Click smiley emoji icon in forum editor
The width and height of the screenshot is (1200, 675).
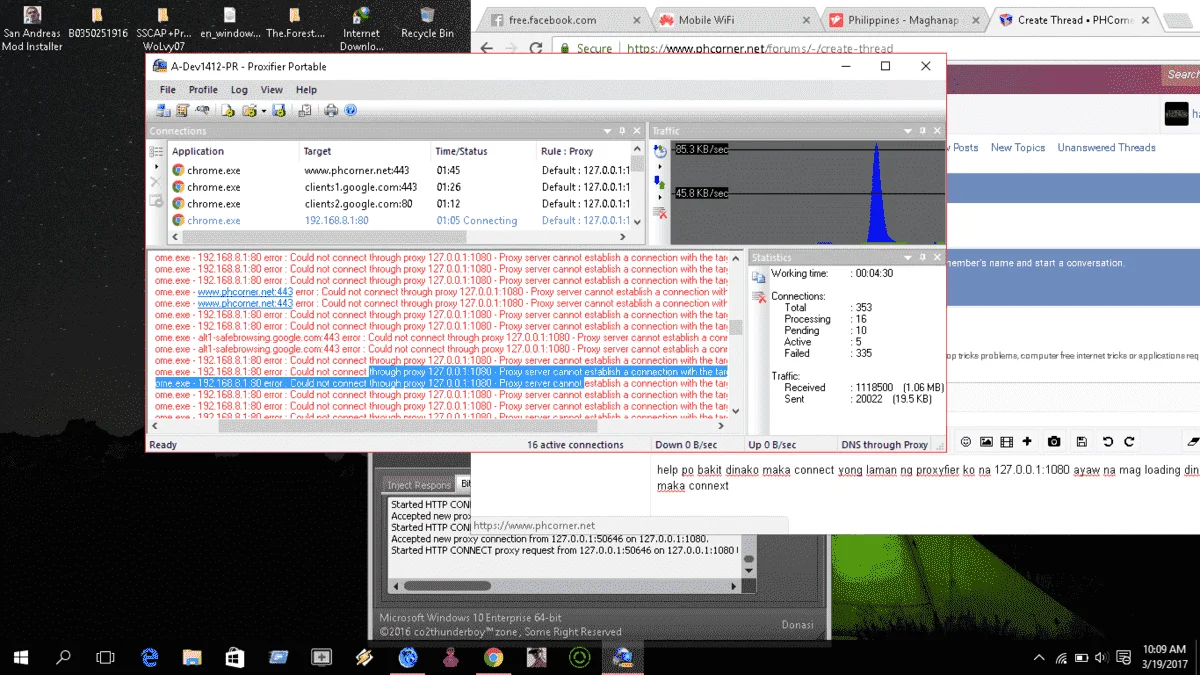click(966, 441)
